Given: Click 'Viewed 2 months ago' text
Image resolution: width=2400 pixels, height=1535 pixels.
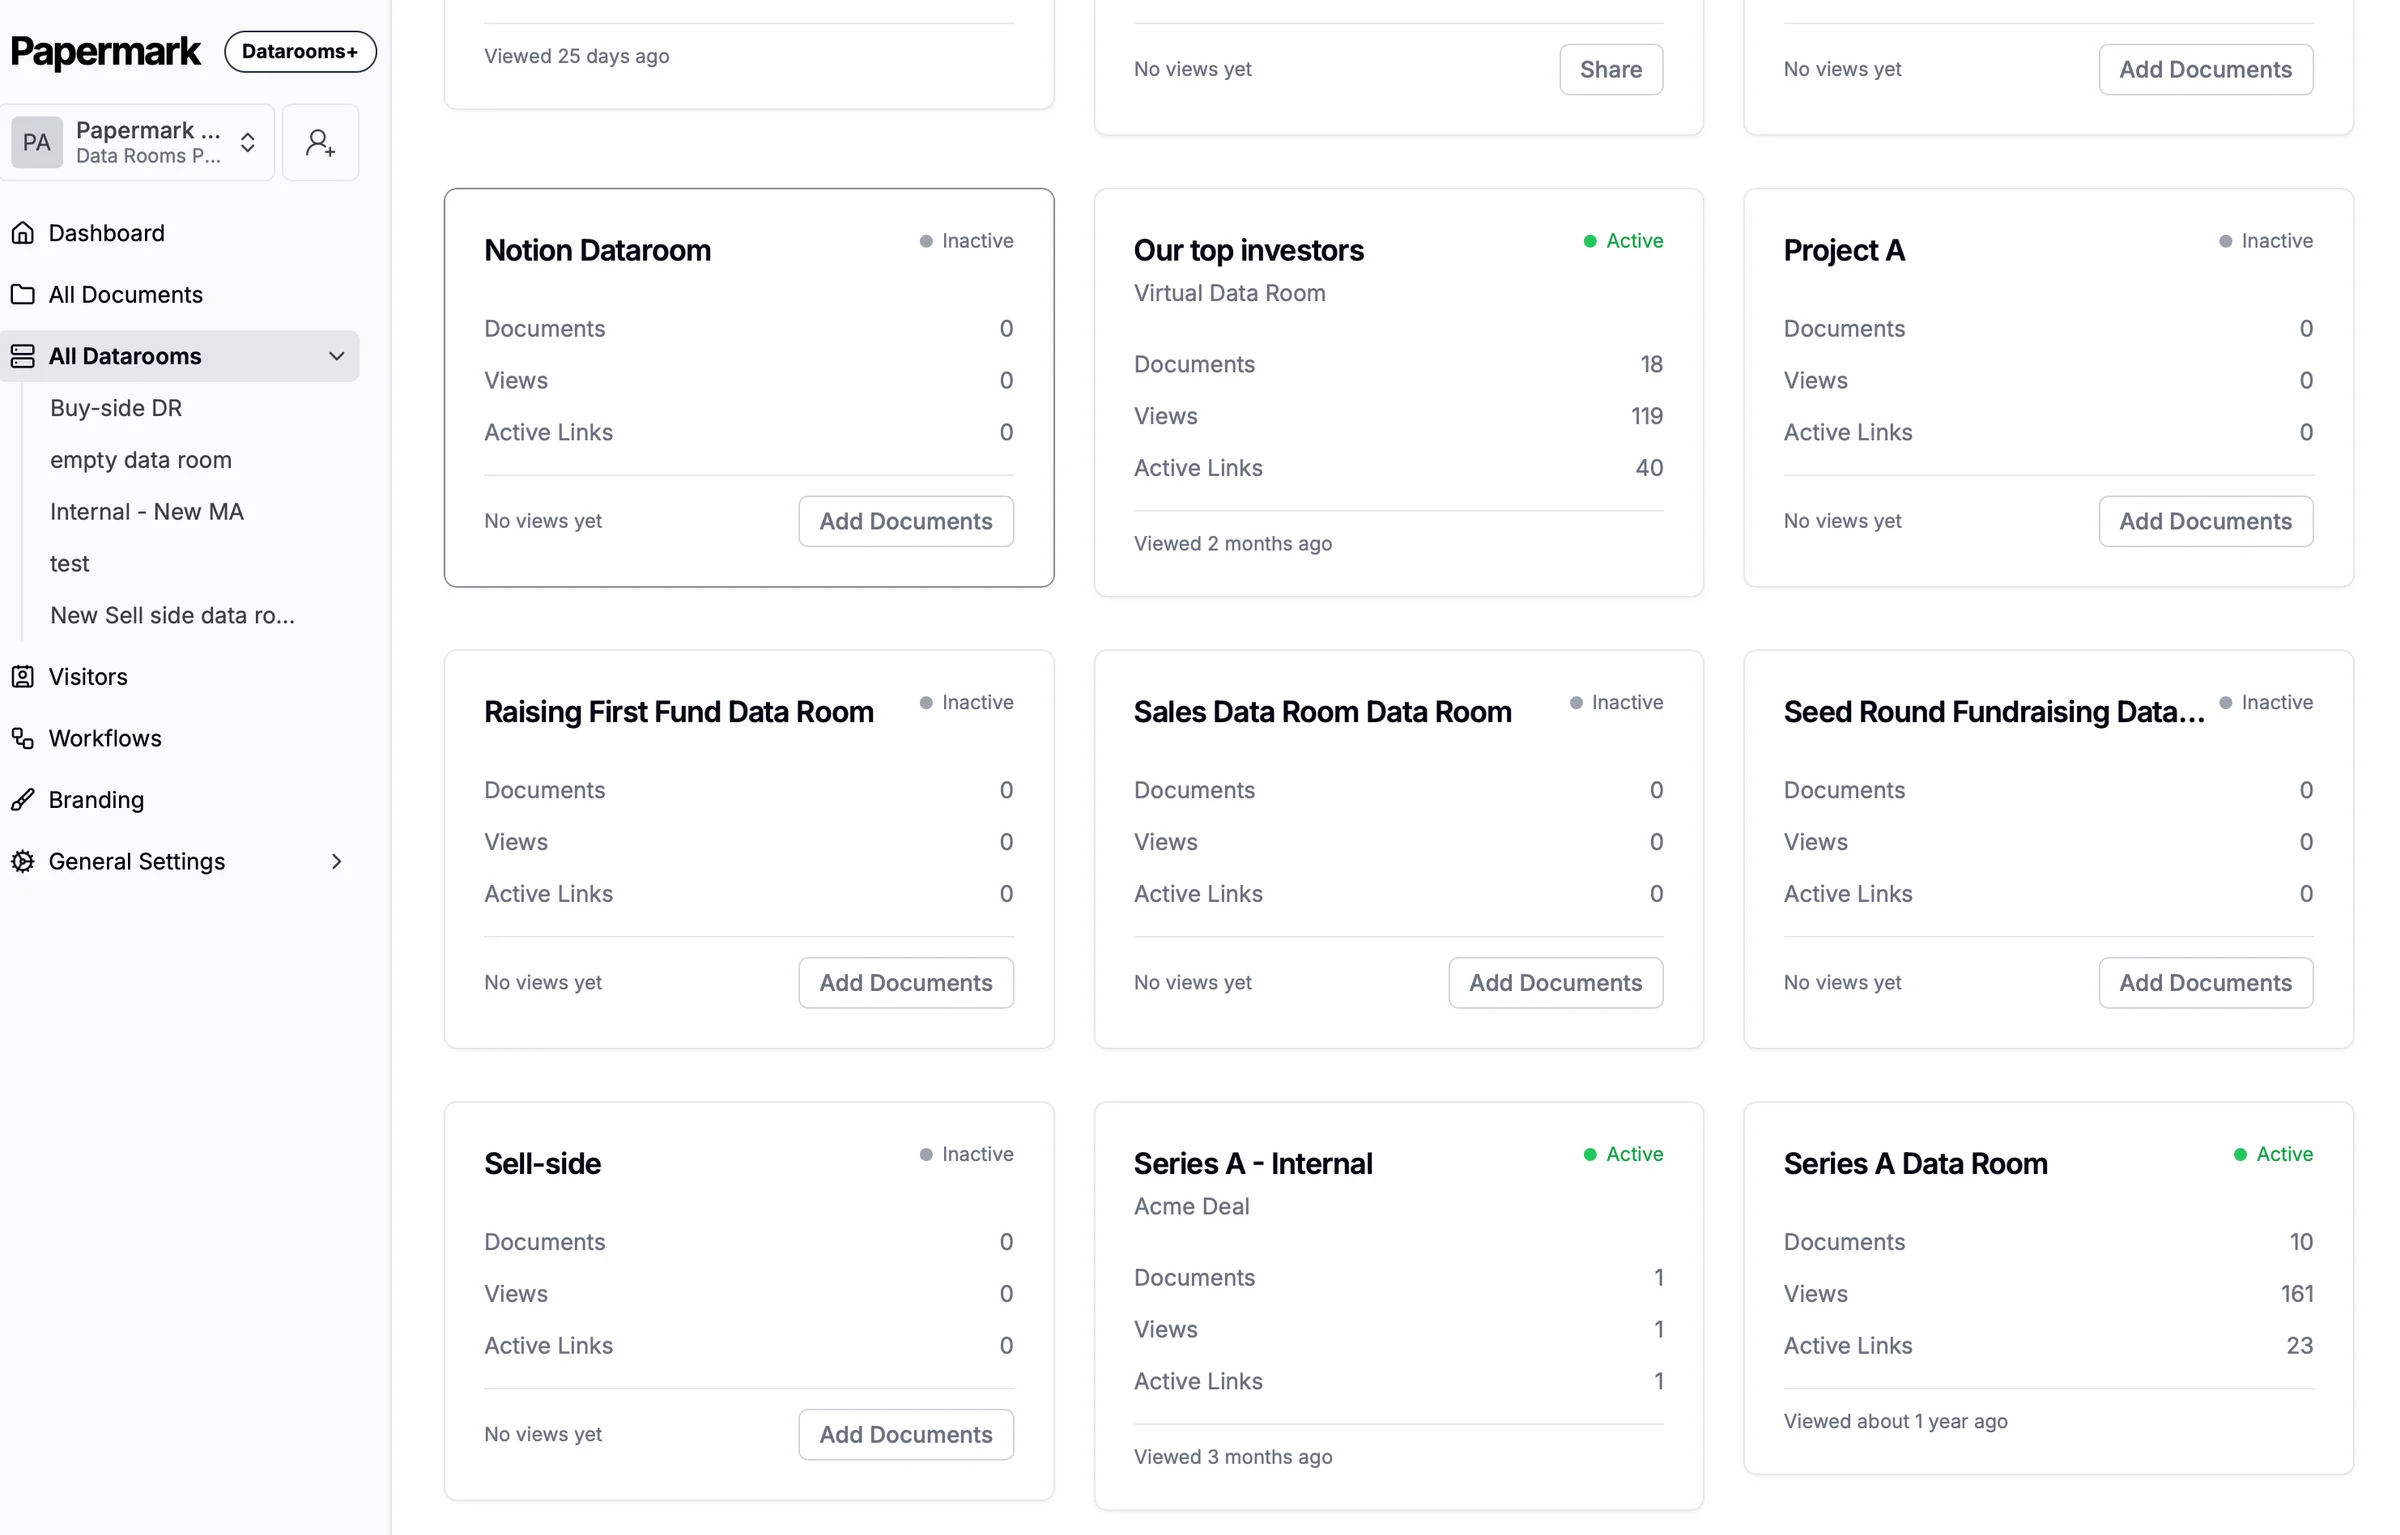Looking at the screenshot, I should tap(1233, 544).
